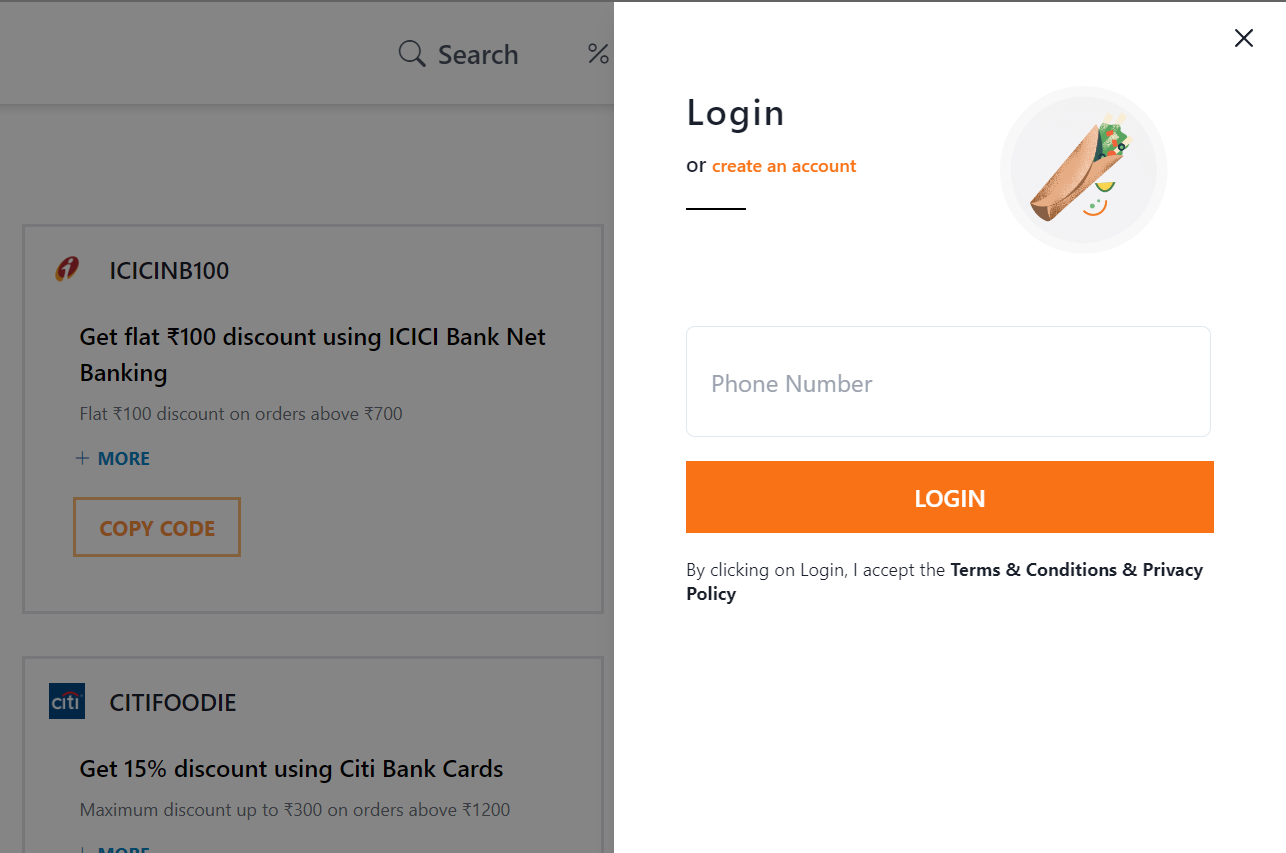Image resolution: width=1286 pixels, height=853 pixels.
Task: Submit with the orange LOGIN button
Action: point(949,497)
